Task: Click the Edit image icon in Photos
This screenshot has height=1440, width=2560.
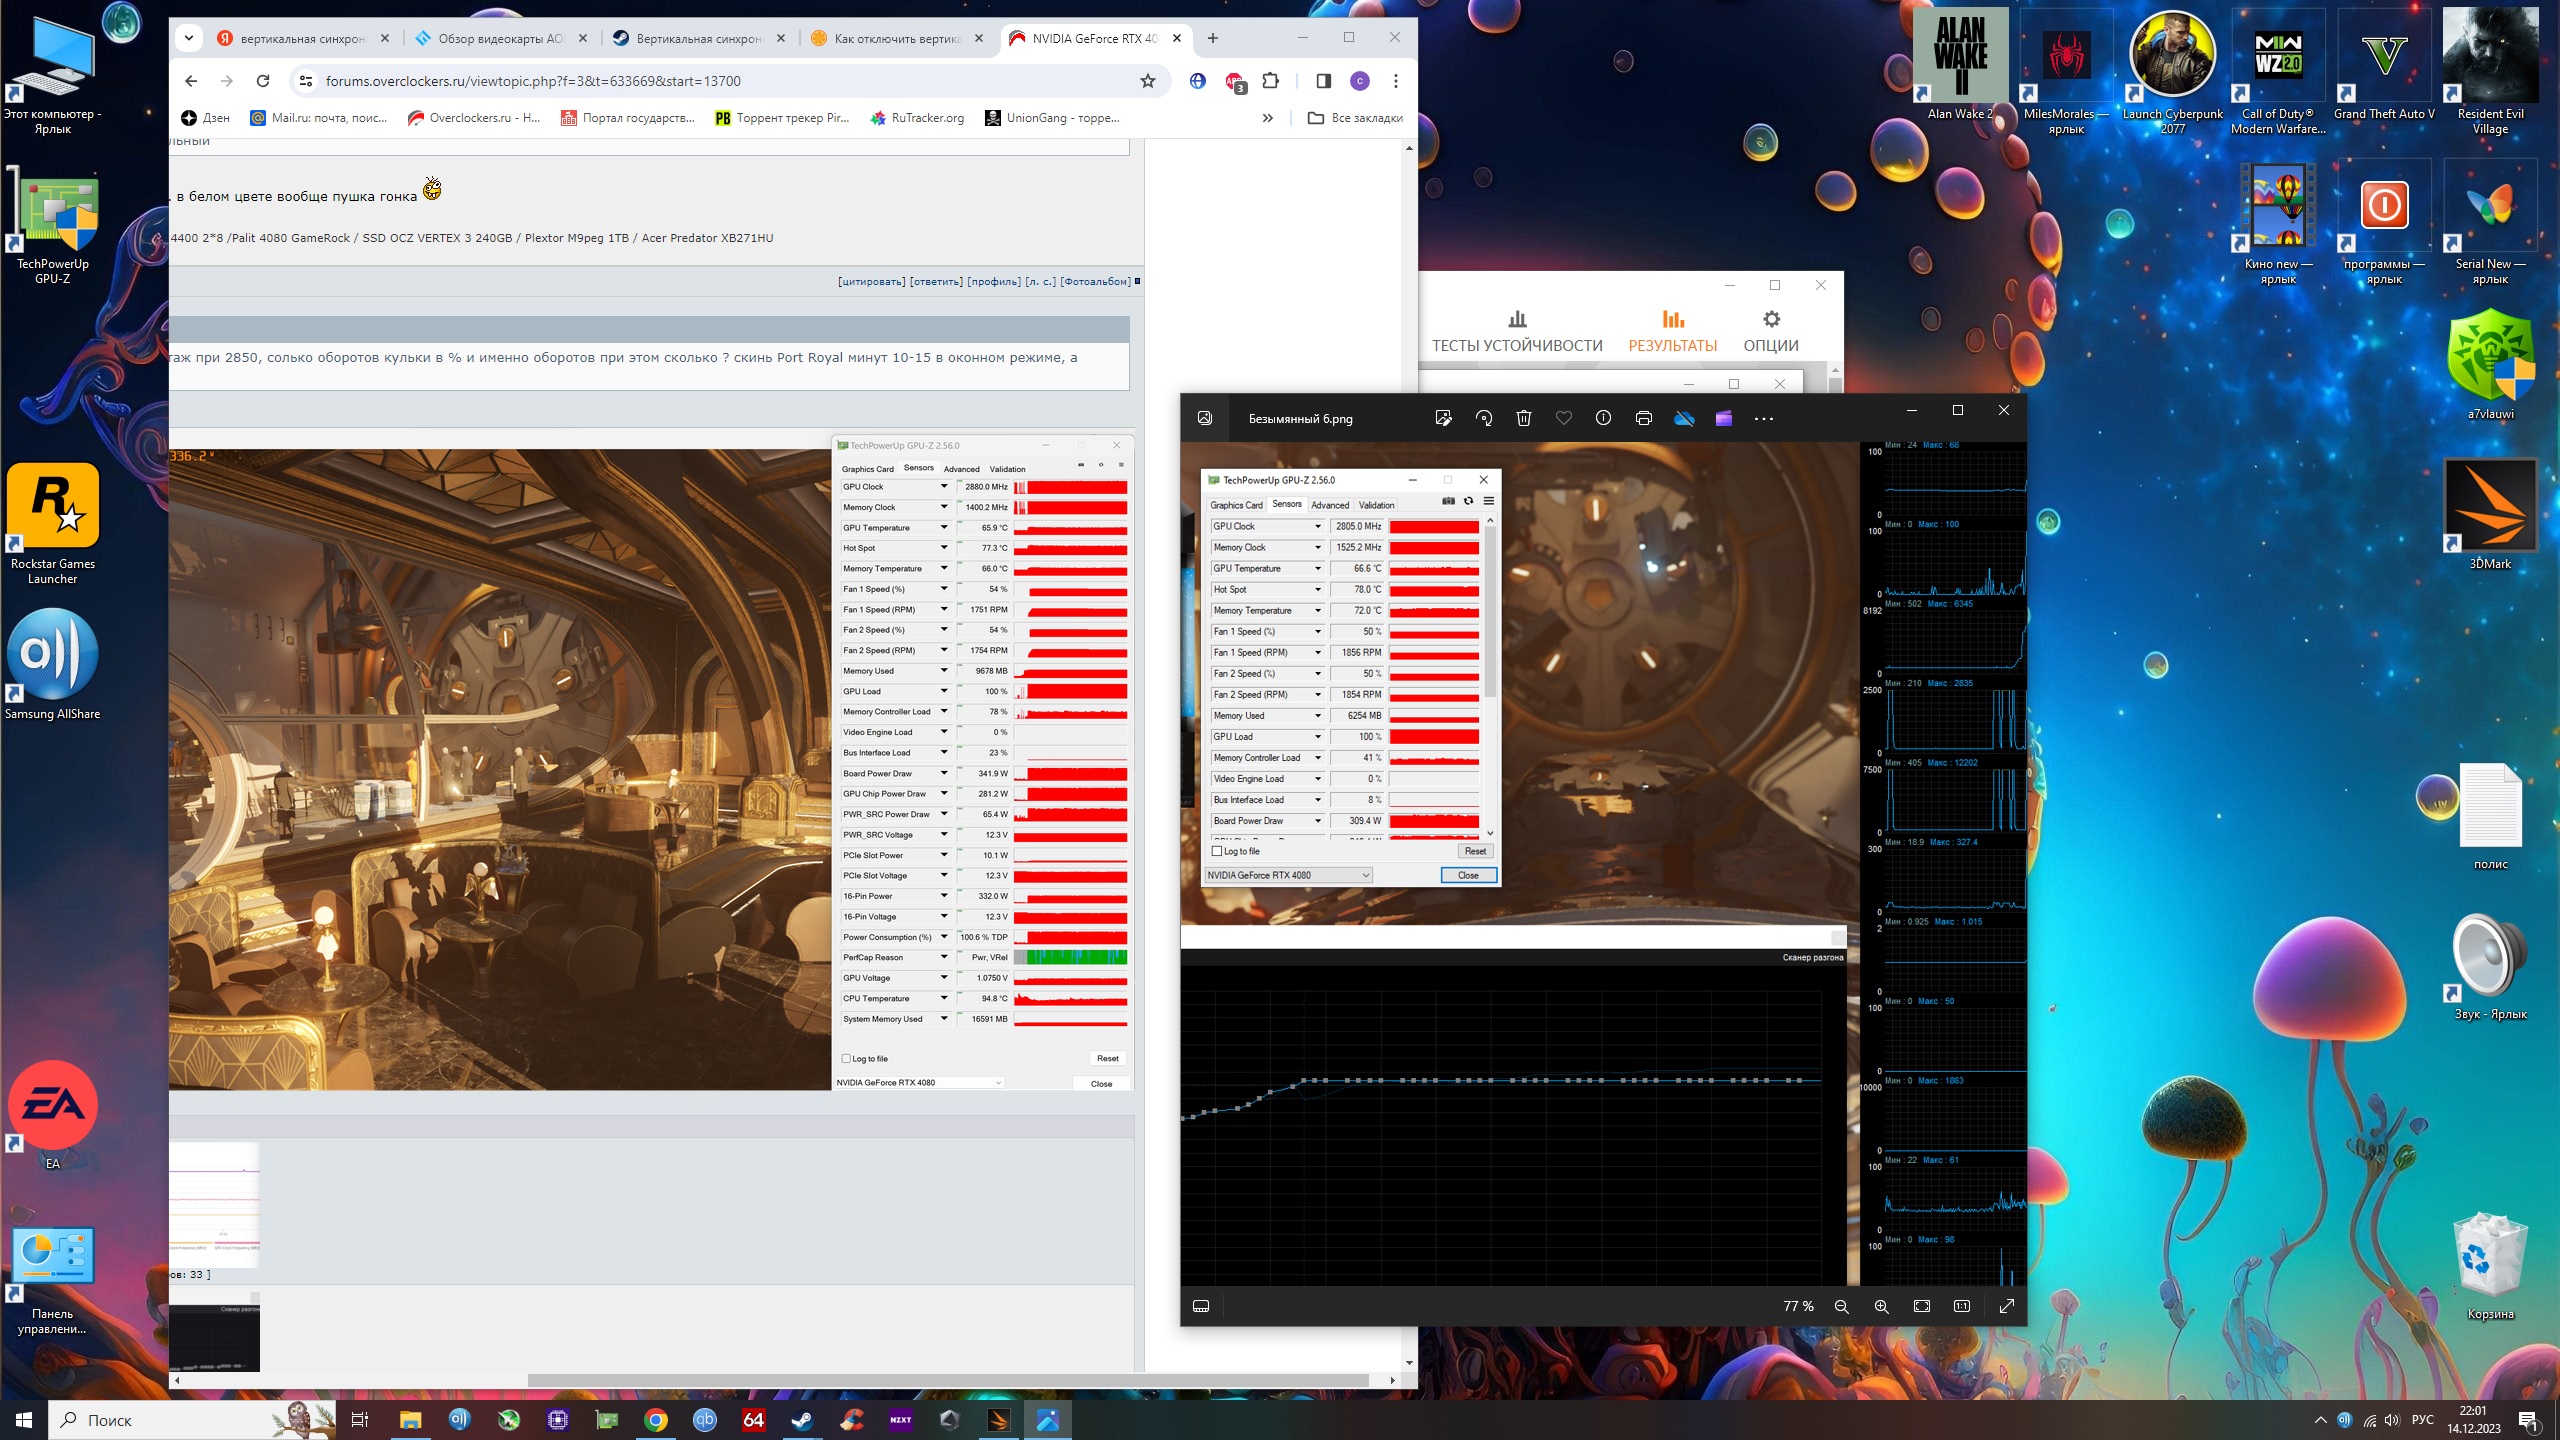Action: [x=1443, y=419]
